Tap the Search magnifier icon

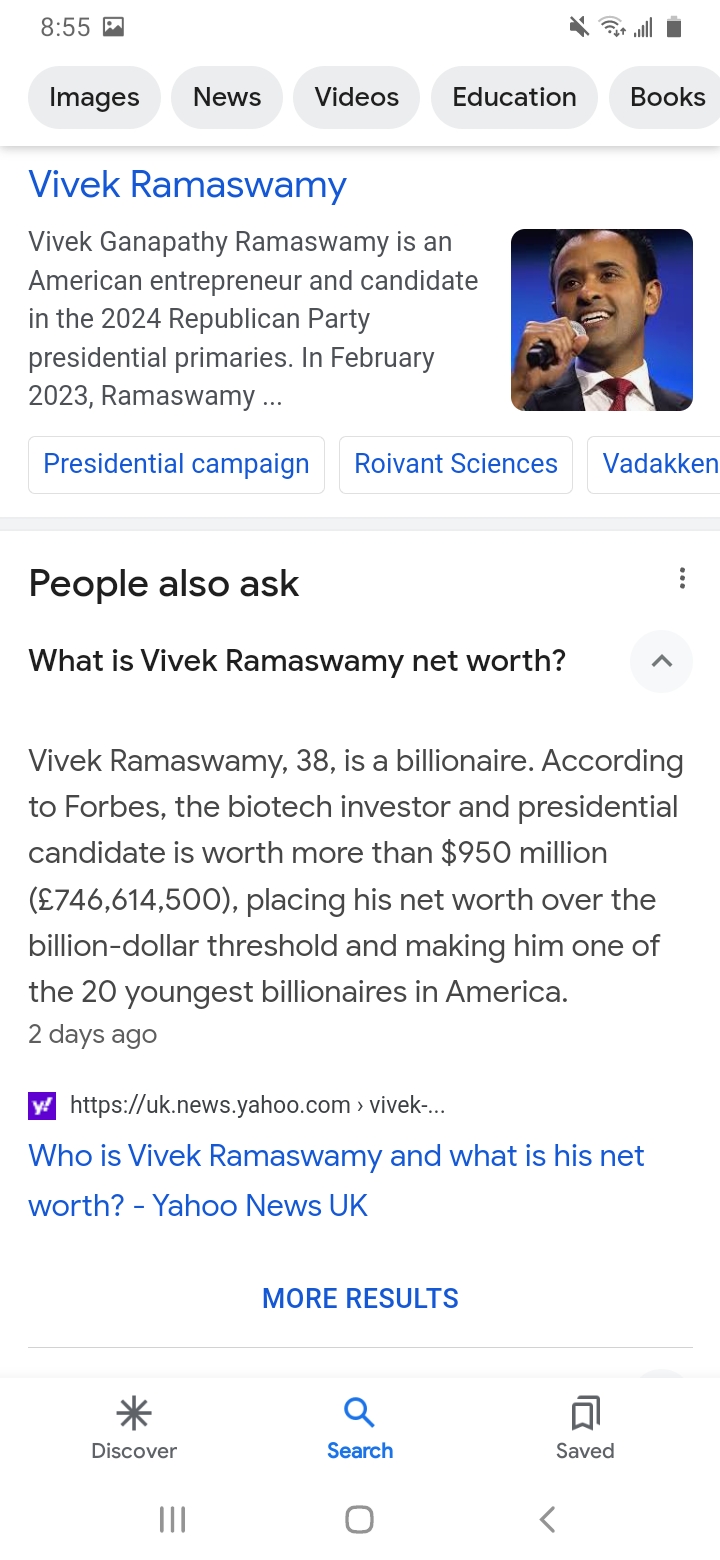pyautogui.click(x=359, y=1413)
